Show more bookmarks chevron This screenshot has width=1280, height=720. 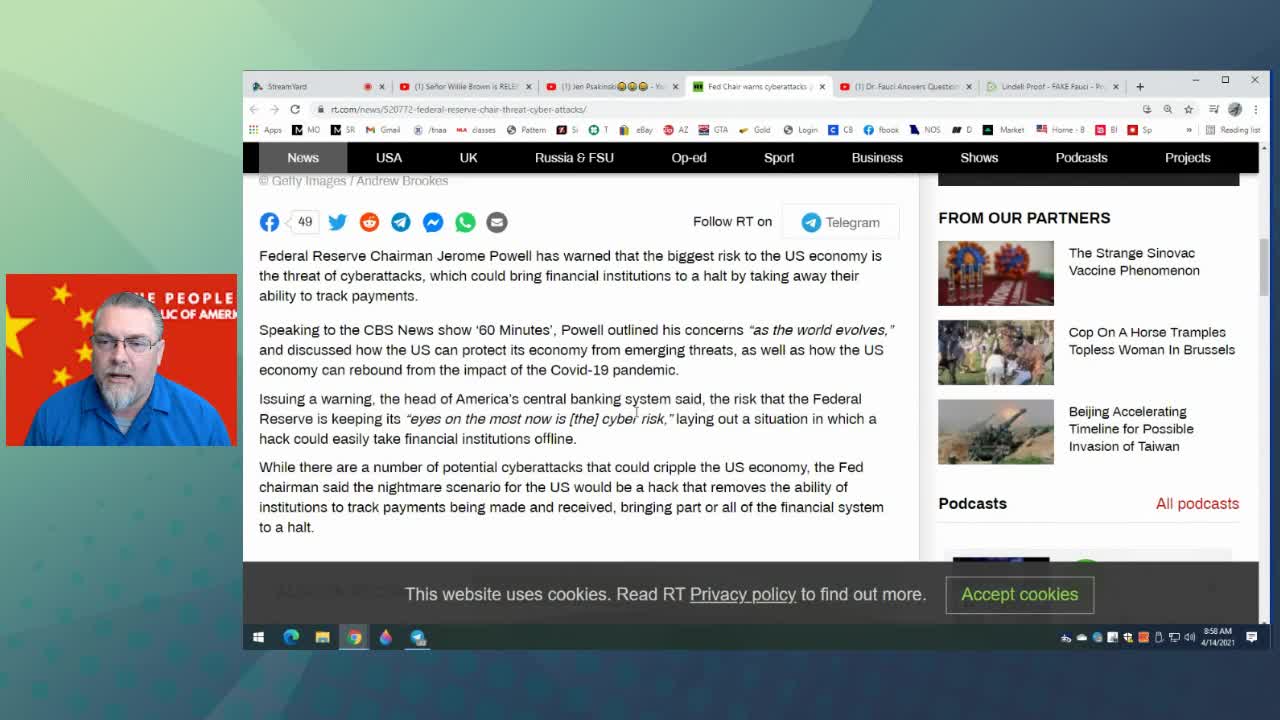point(1189,130)
